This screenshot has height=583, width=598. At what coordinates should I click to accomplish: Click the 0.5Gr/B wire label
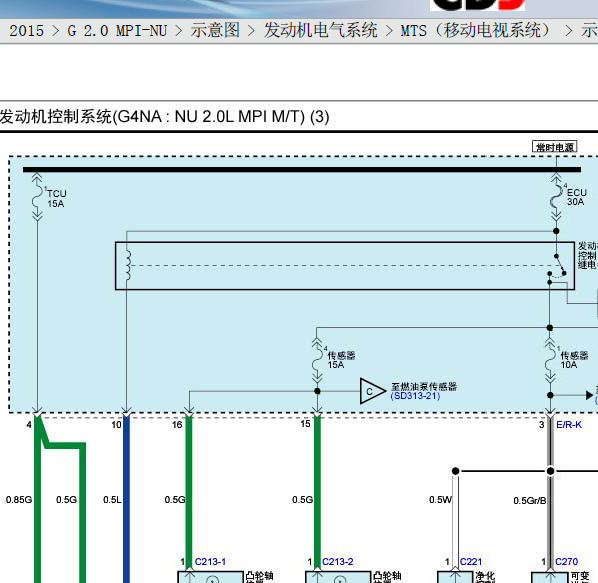coord(530,501)
